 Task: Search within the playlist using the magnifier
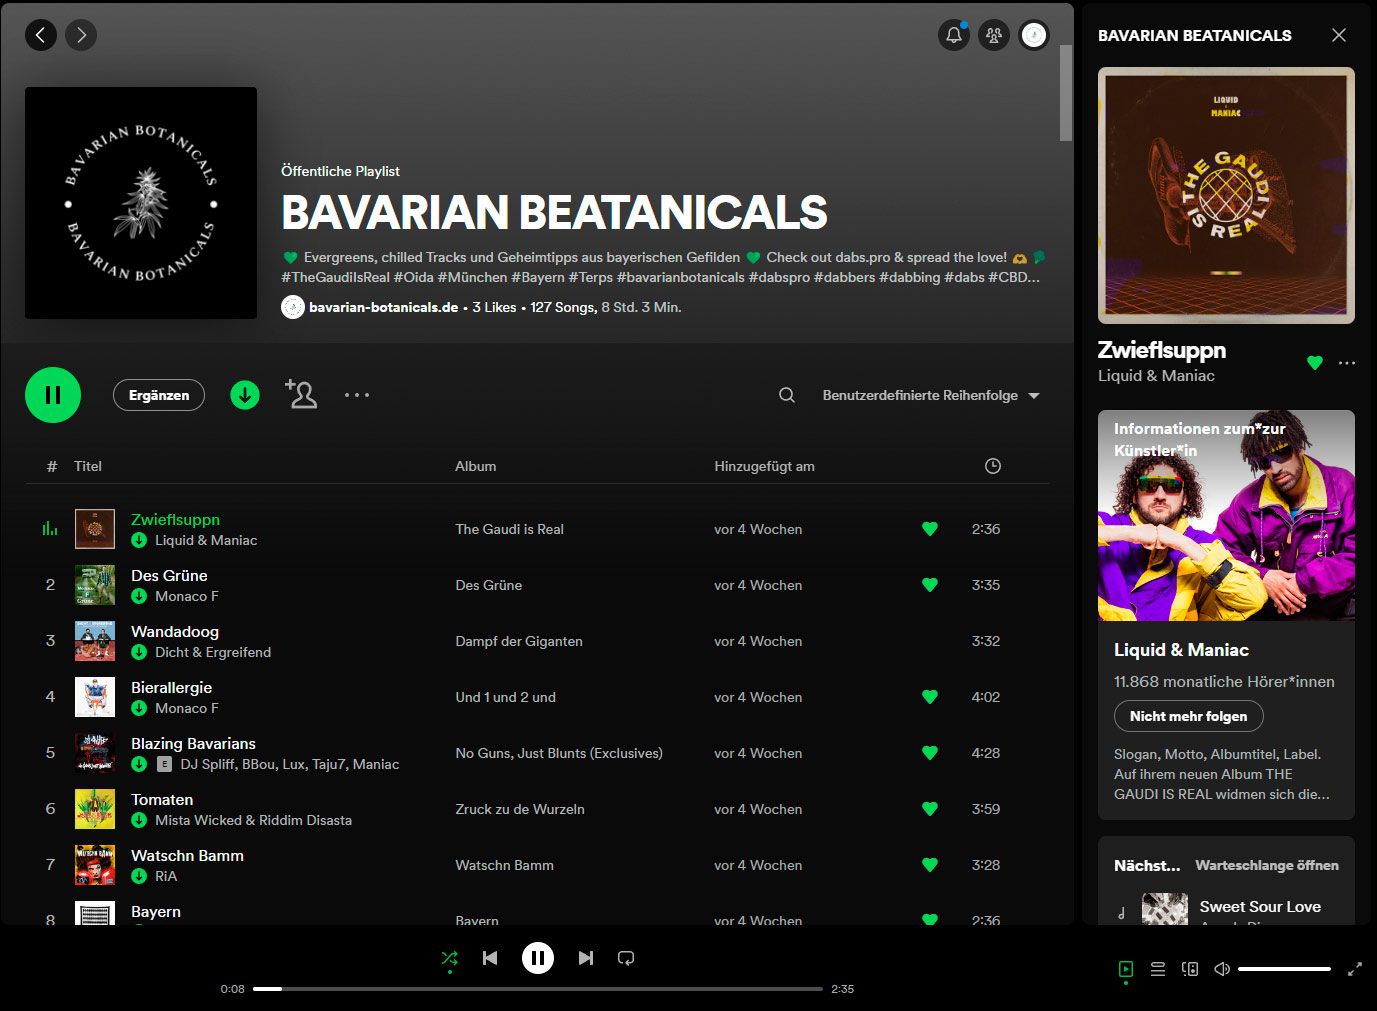click(786, 395)
